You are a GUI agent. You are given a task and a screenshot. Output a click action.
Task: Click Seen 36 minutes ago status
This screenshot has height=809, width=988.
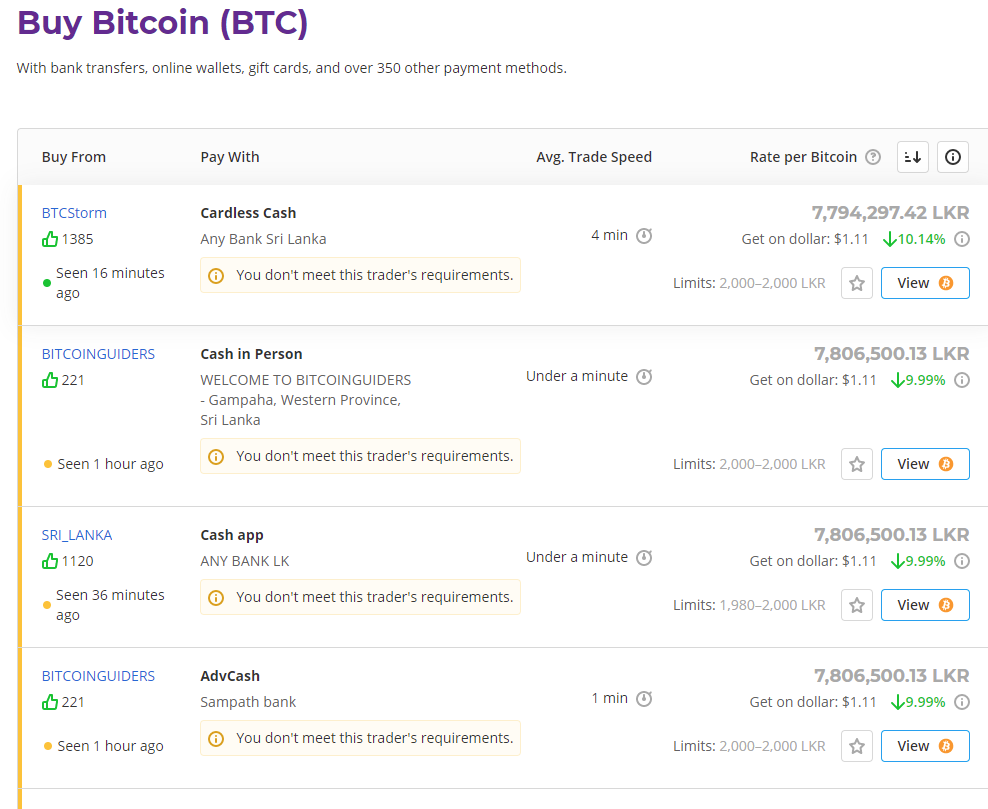coord(110,605)
